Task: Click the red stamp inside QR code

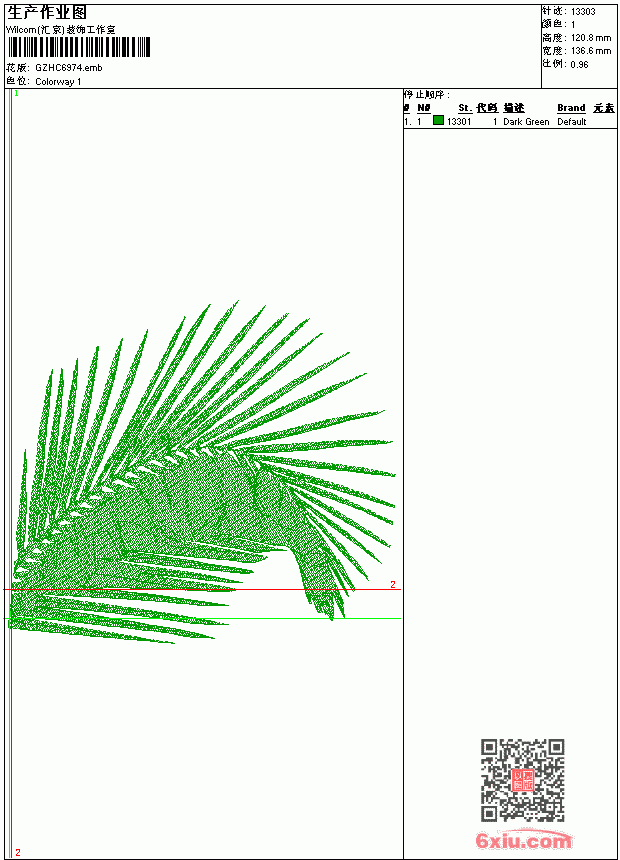Action: pyautogui.click(x=522, y=780)
